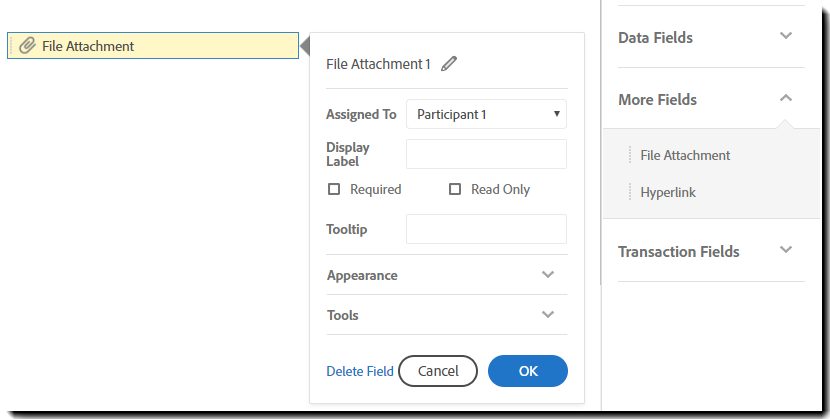This screenshot has height=419, width=830.
Task: Click the paperclip icon on the form field
Action: click(x=28, y=46)
